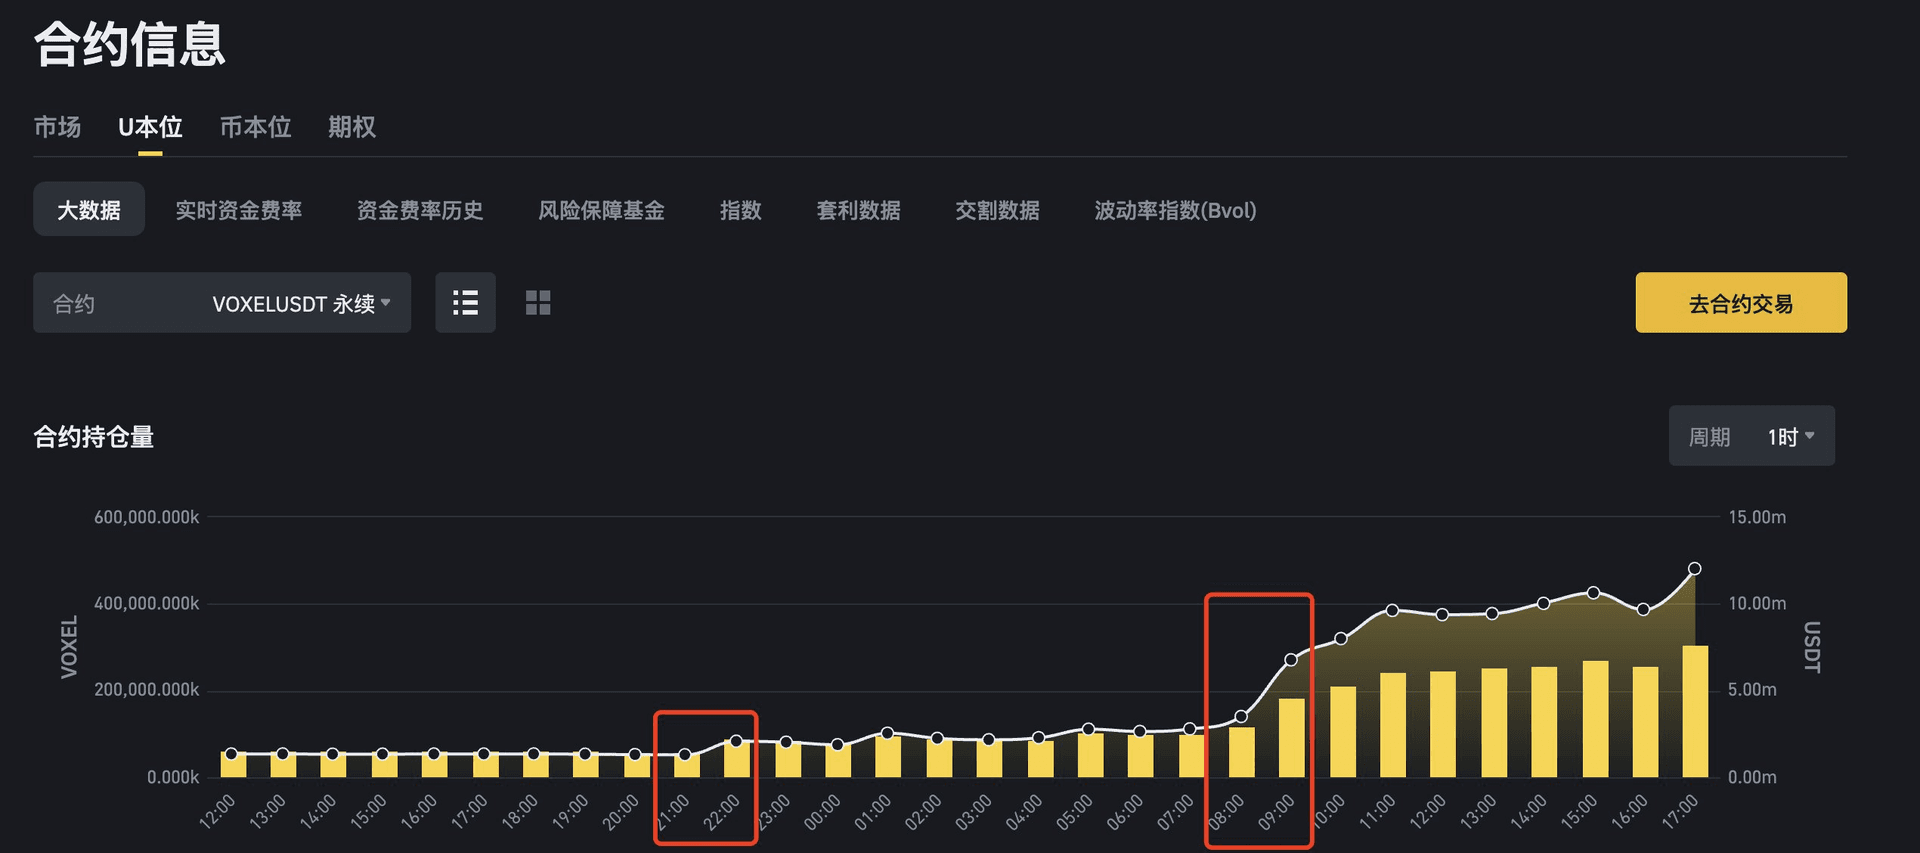Switch to the 指数 section
The width and height of the screenshot is (1920, 853).
(x=740, y=210)
